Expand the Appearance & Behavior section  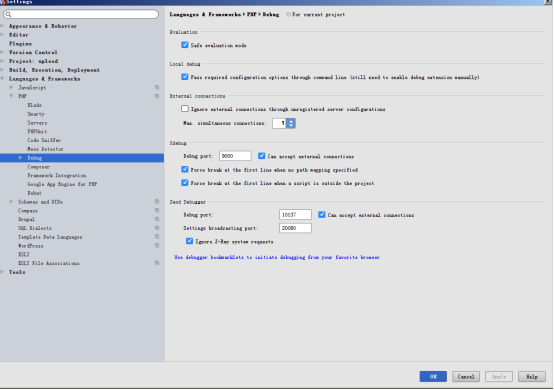tap(2, 26)
